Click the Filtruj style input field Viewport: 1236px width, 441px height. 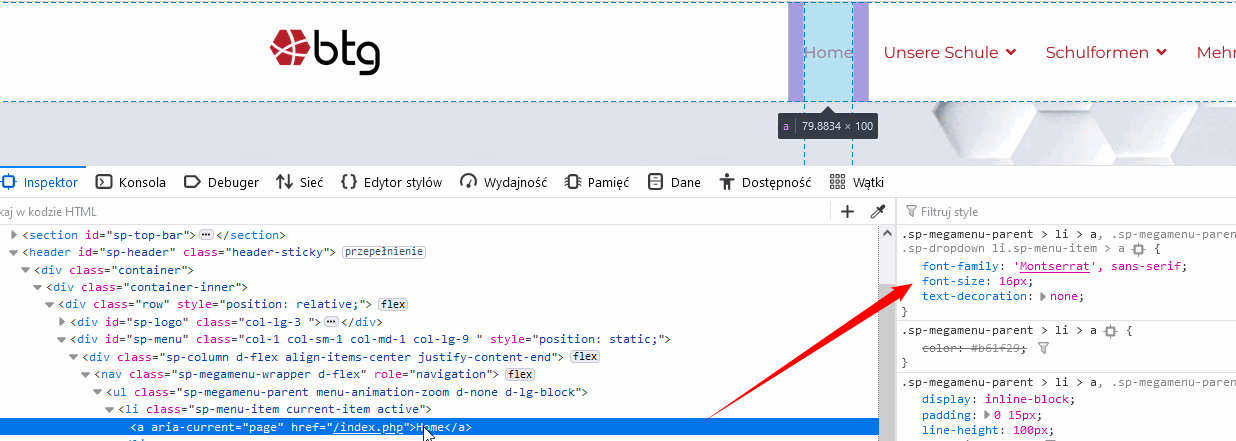(1070, 212)
